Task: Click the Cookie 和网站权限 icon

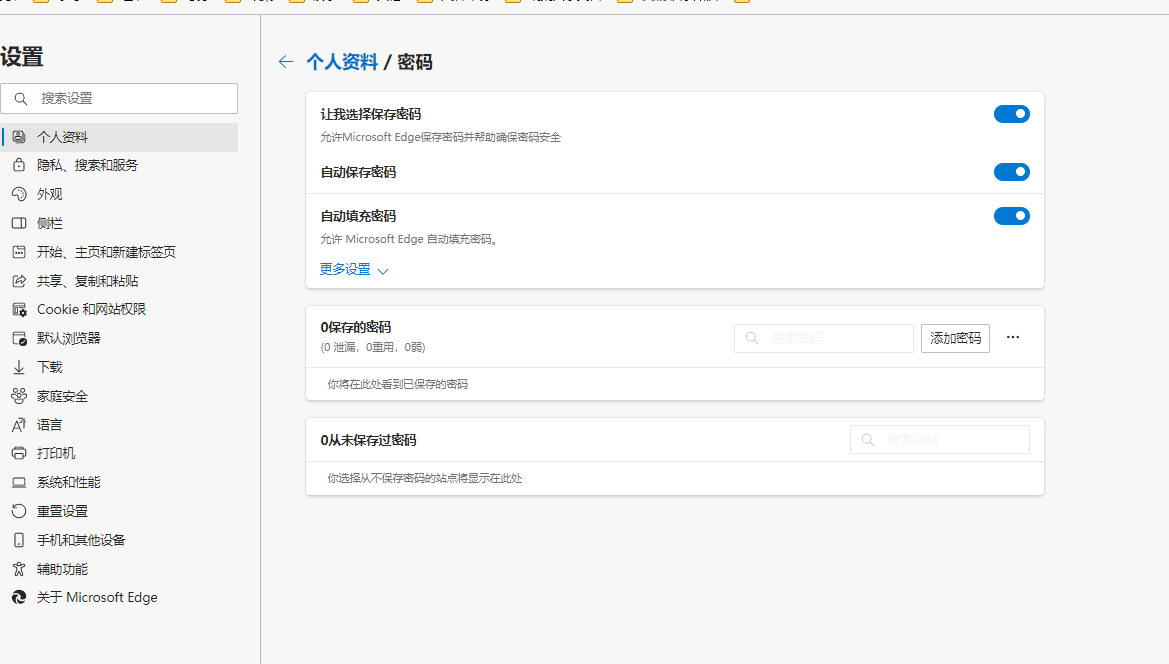Action: (x=19, y=310)
